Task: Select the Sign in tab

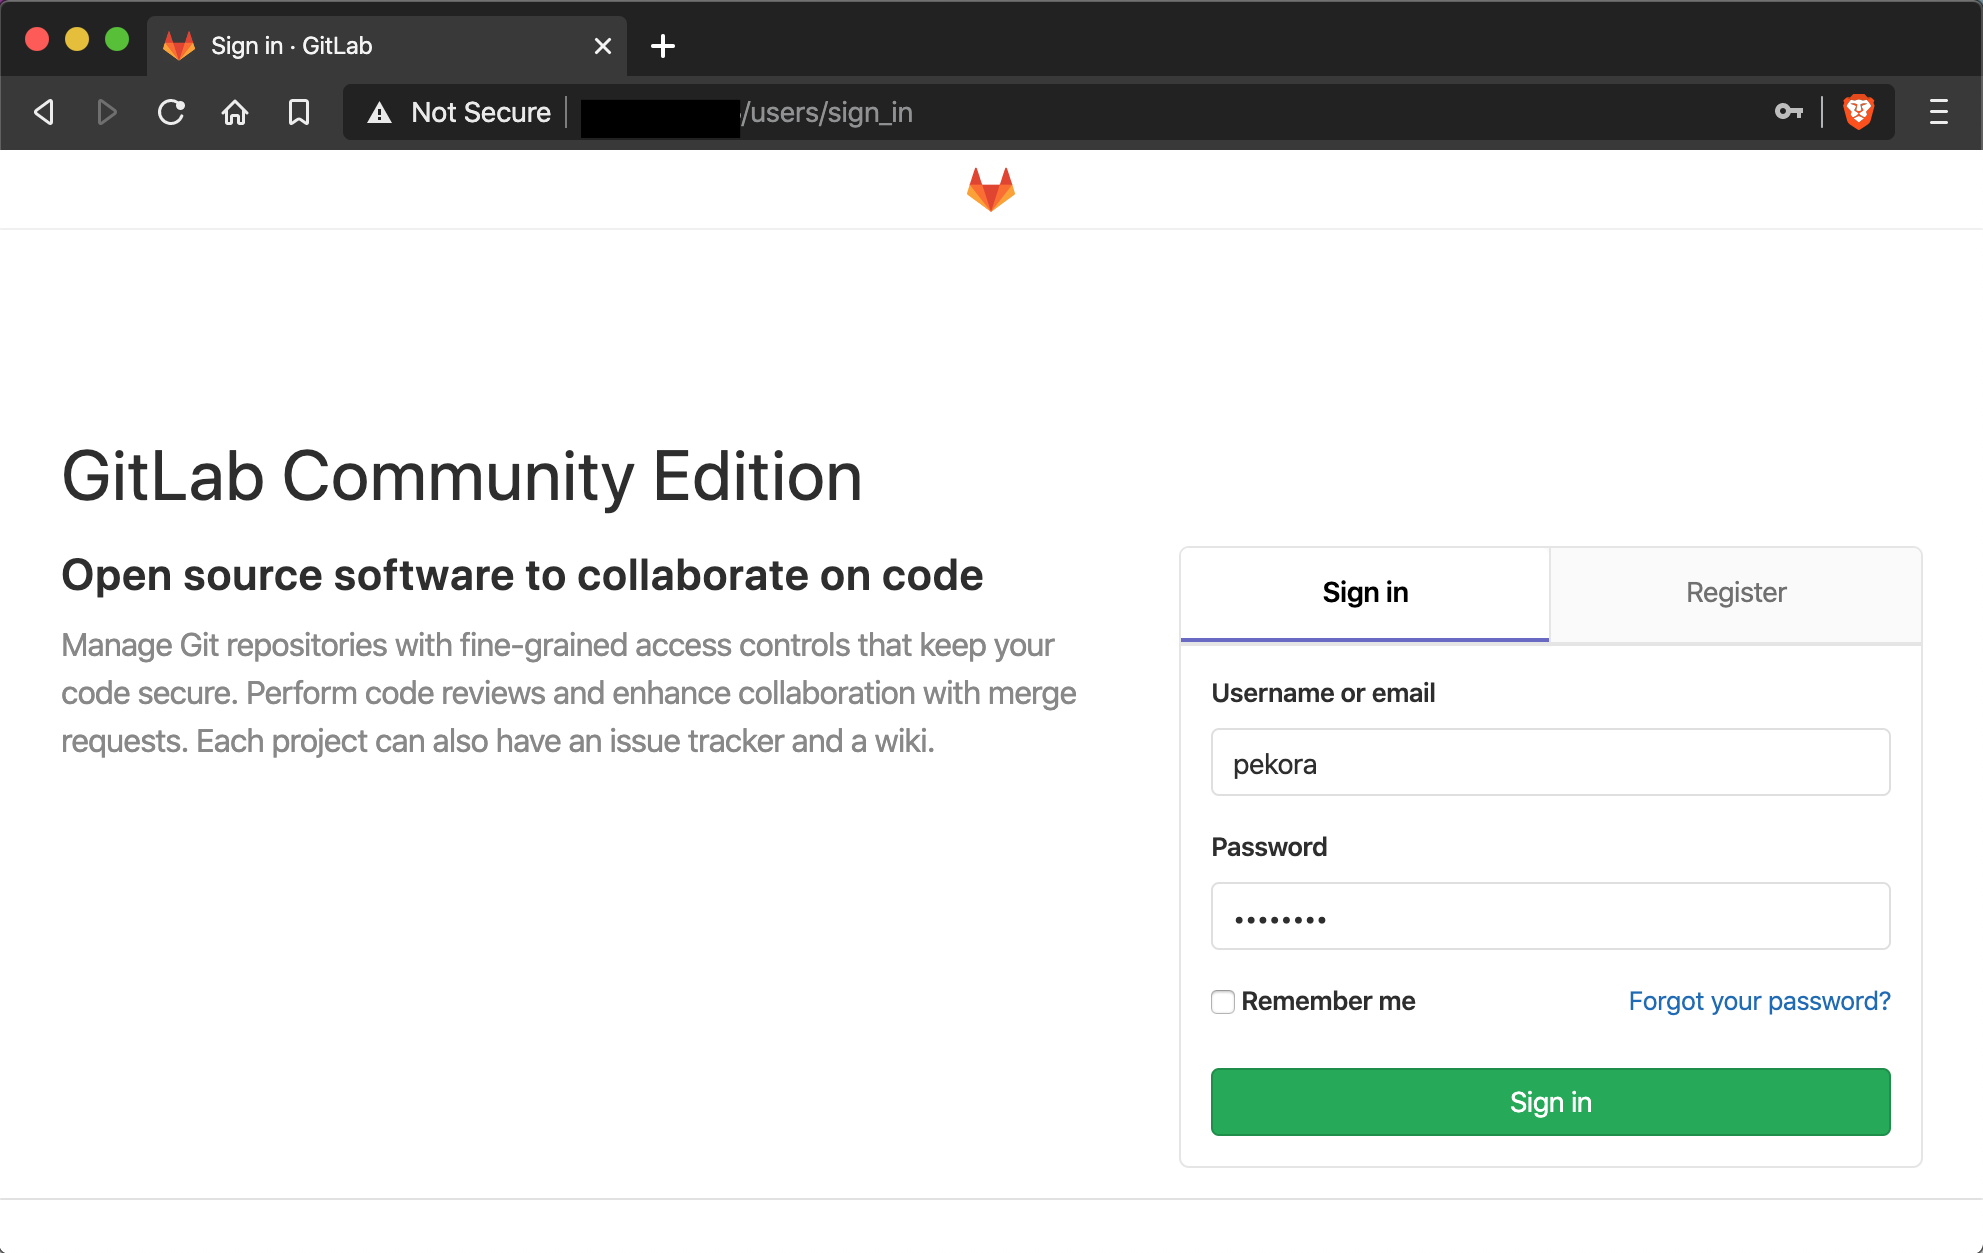Action: pos(1365,592)
